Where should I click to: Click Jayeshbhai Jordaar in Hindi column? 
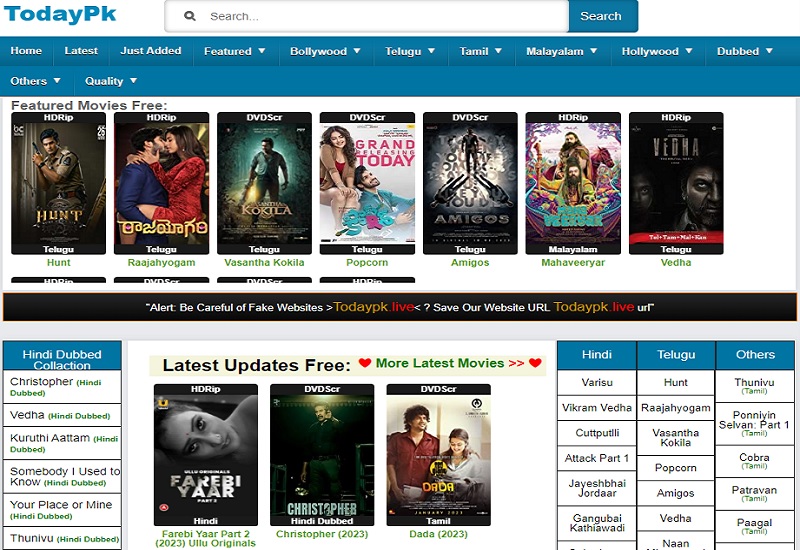(x=597, y=488)
